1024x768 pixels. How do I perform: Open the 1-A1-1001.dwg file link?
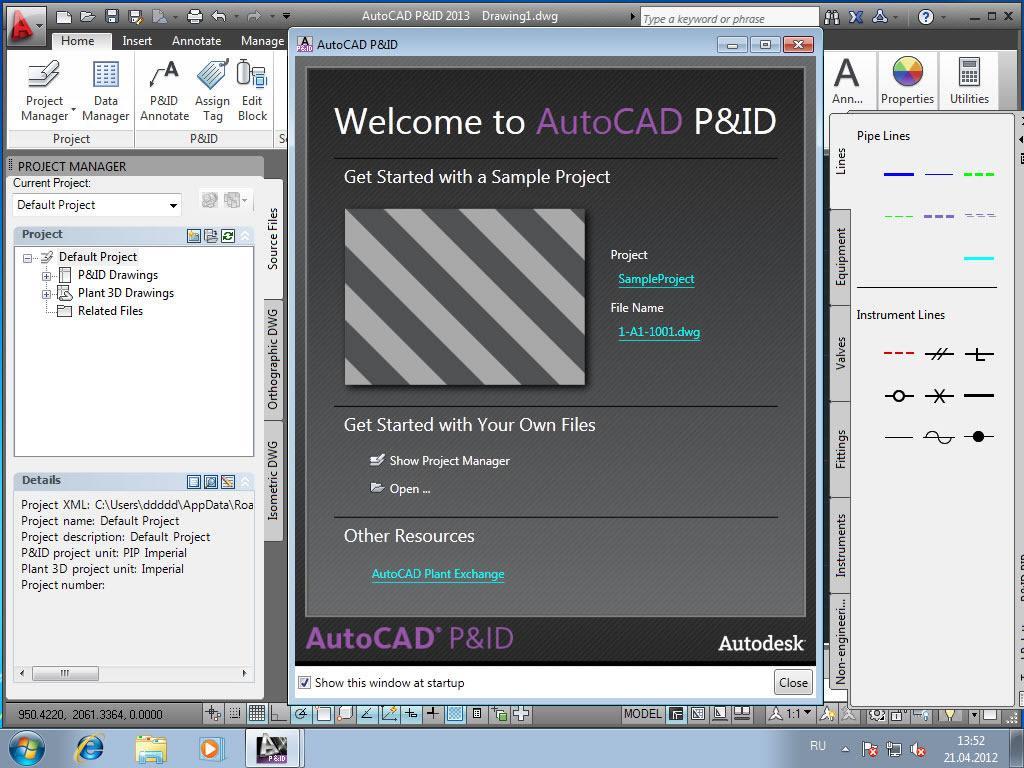tap(659, 332)
